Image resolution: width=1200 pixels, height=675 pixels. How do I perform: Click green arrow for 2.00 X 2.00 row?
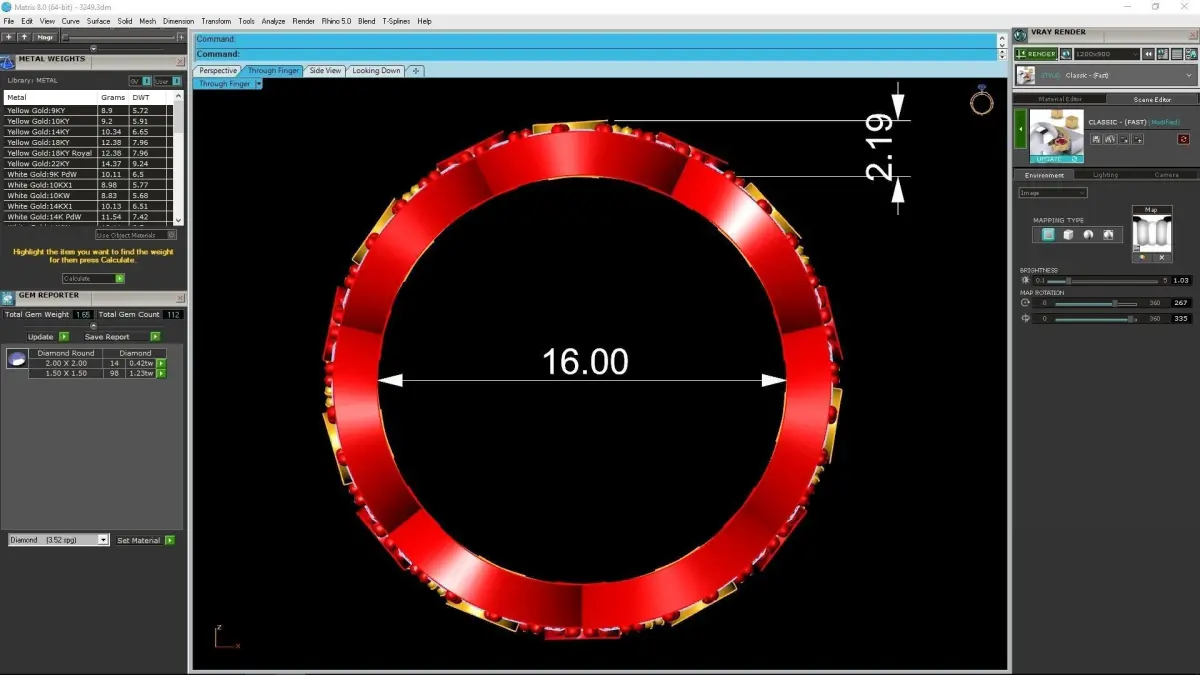(161, 363)
